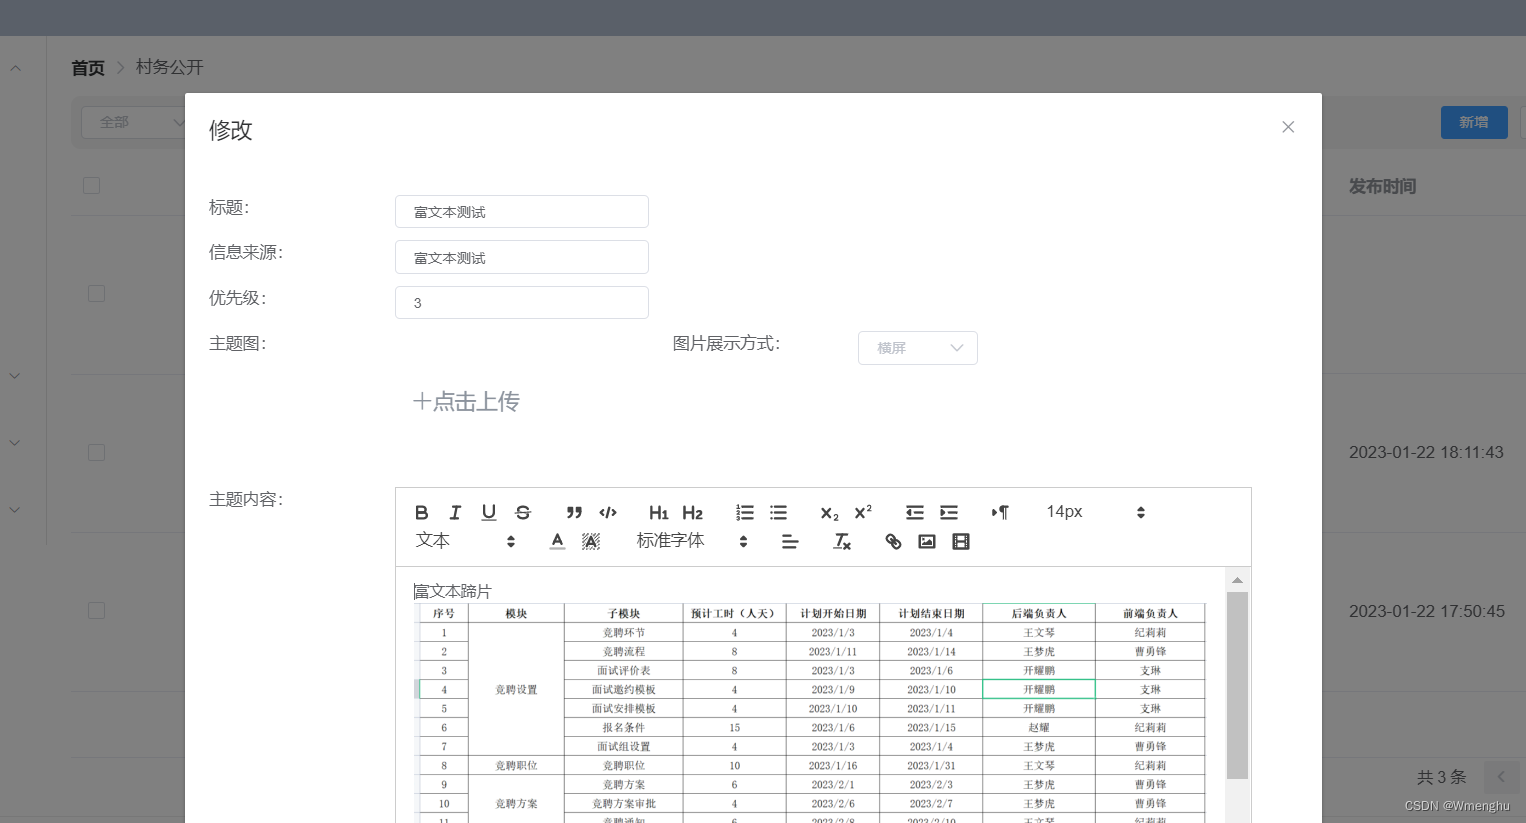Open the 横屏 image display mode dropdown
Screen dimensions: 1526x823
point(918,348)
